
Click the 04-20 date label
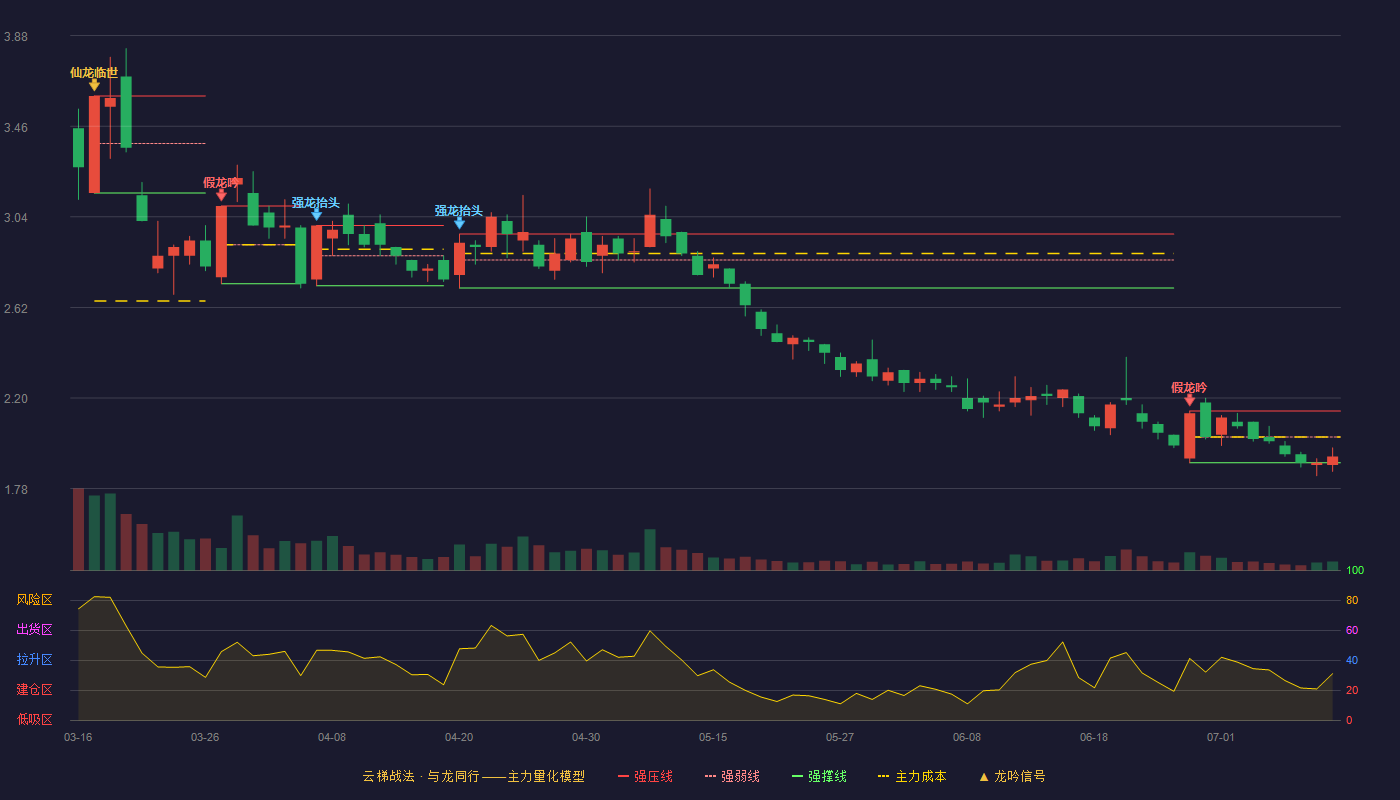coord(459,737)
